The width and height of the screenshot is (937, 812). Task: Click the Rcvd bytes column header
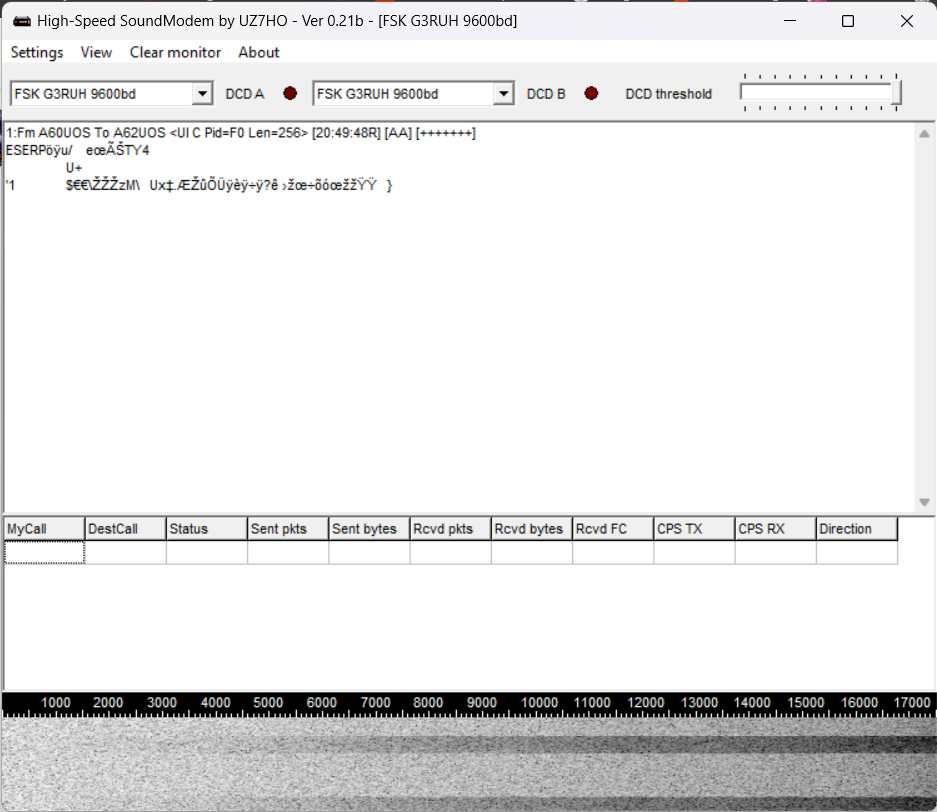(532, 529)
